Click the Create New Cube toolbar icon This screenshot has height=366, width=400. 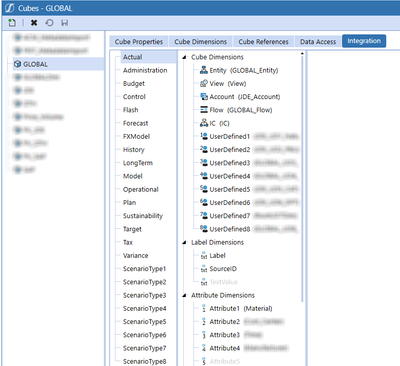12,23
